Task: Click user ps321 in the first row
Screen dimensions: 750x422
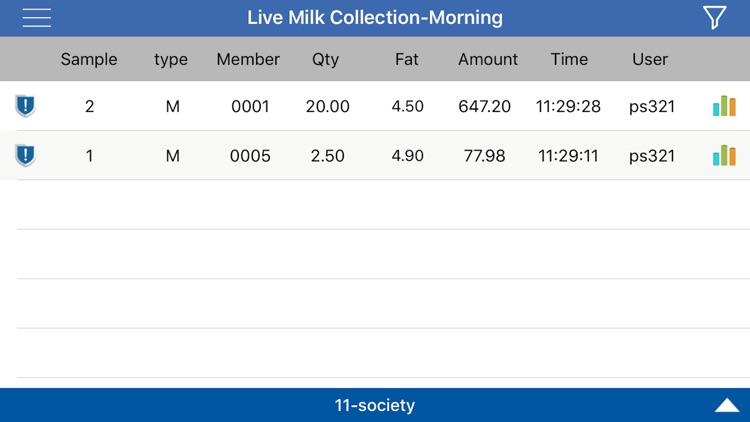Action: [651, 106]
